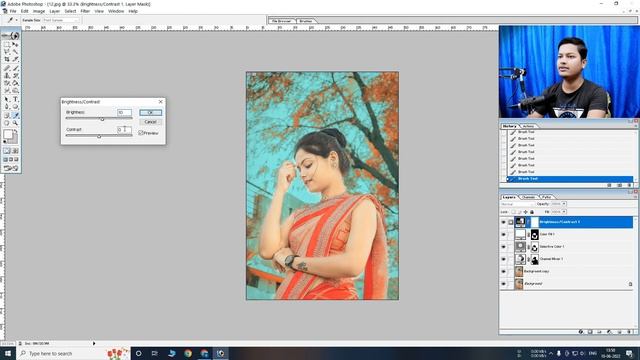Open the File Browser tab
The width and height of the screenshot is (640, 360).
click(282, 20)
